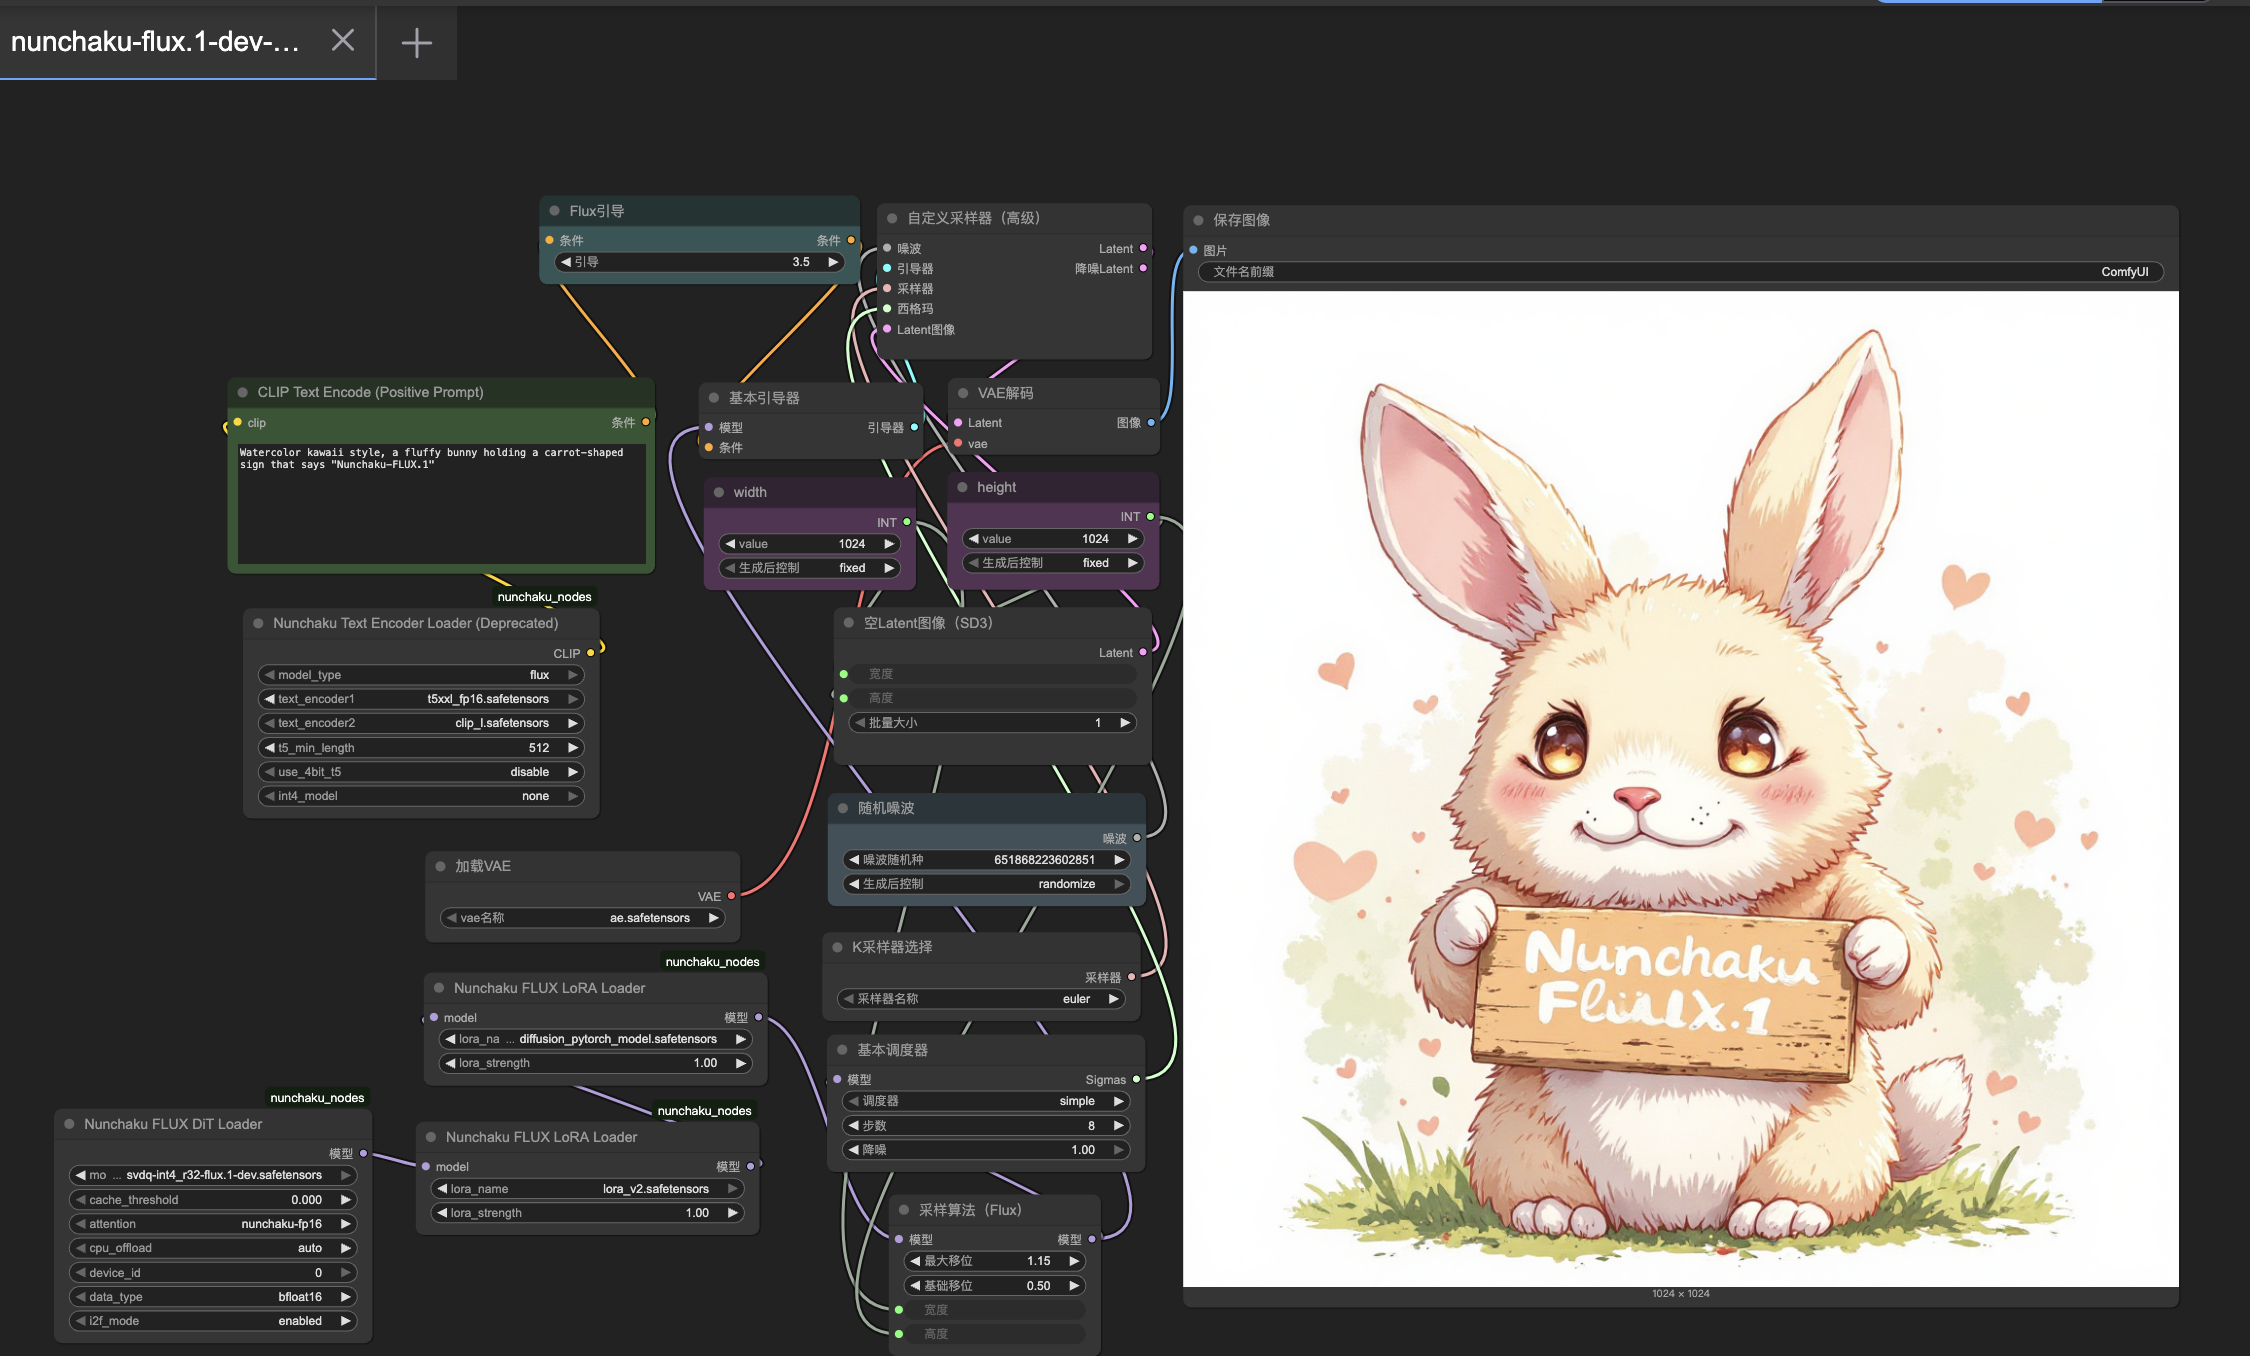2250x1356 pixels.
Task: Increase t5_min_length with its right arrow
Action: (x=573, y=748)
